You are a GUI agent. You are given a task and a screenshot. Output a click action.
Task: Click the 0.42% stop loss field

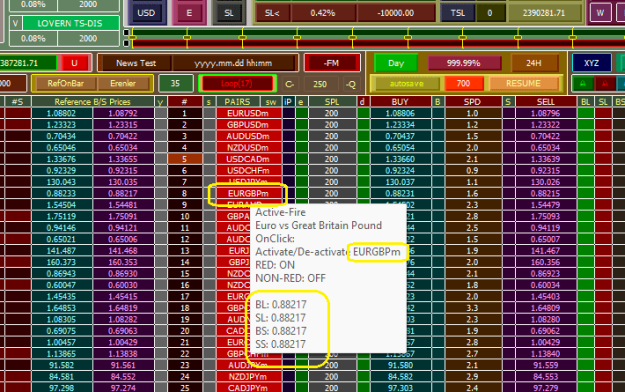(x=323, y=13)
